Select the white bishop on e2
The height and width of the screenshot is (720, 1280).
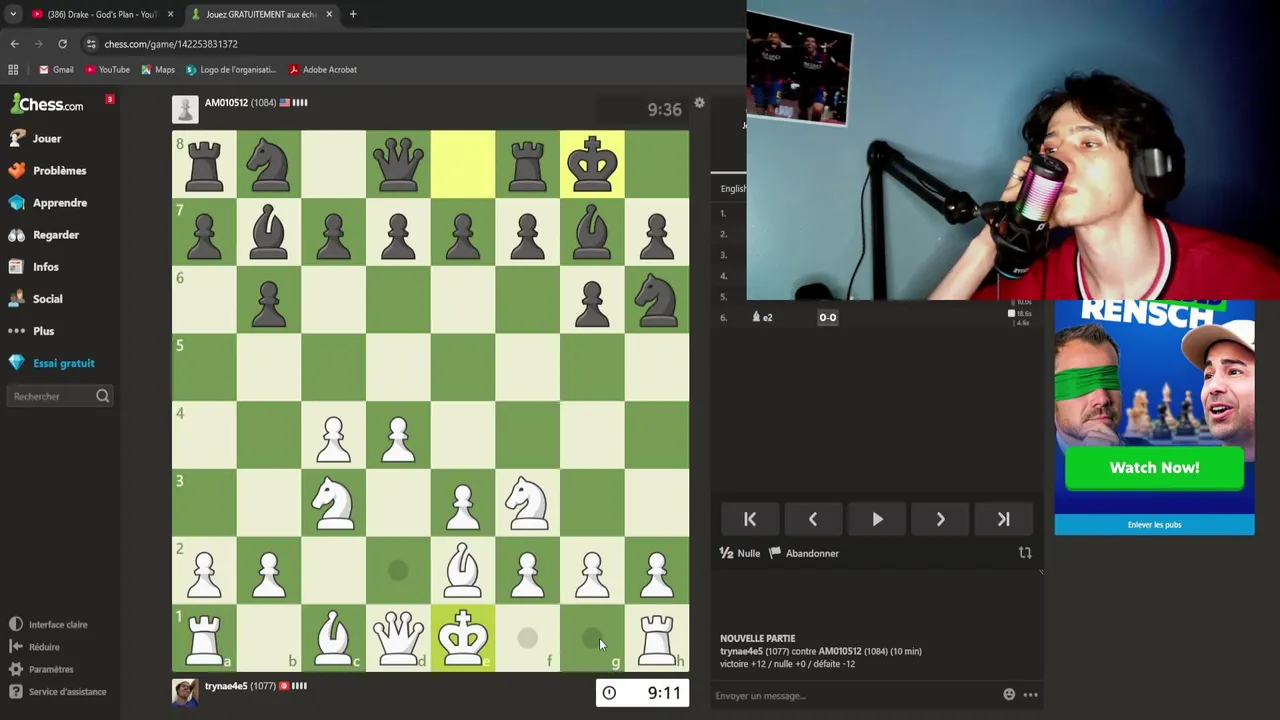pyautogui.click(x=463, y=570)
